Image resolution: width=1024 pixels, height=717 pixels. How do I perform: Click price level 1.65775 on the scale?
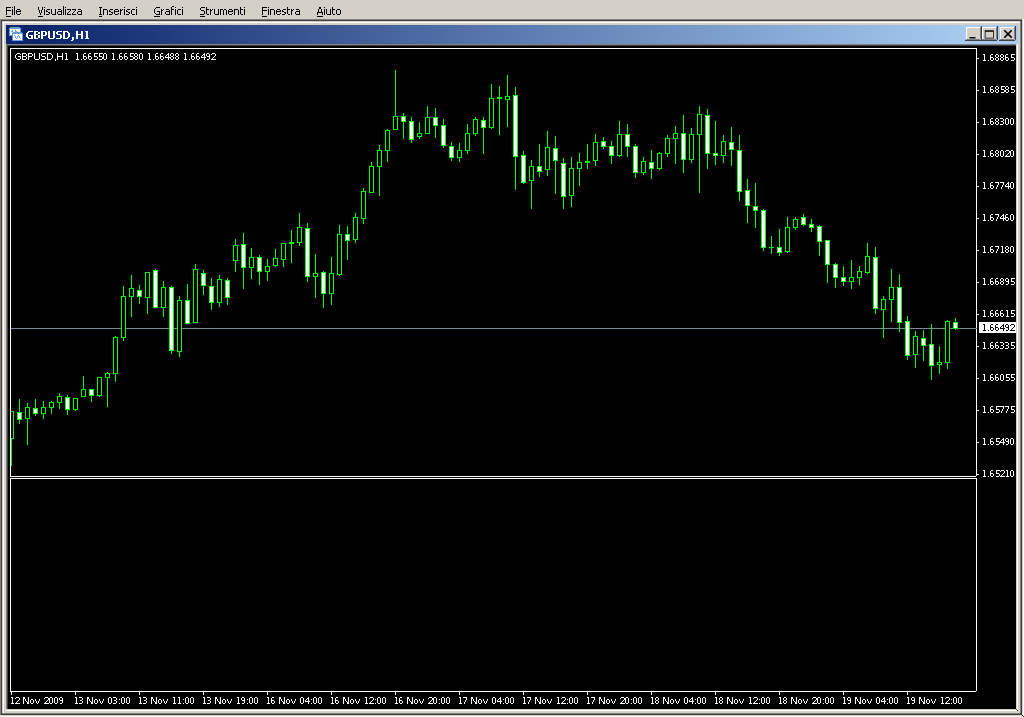pos(999,409)
